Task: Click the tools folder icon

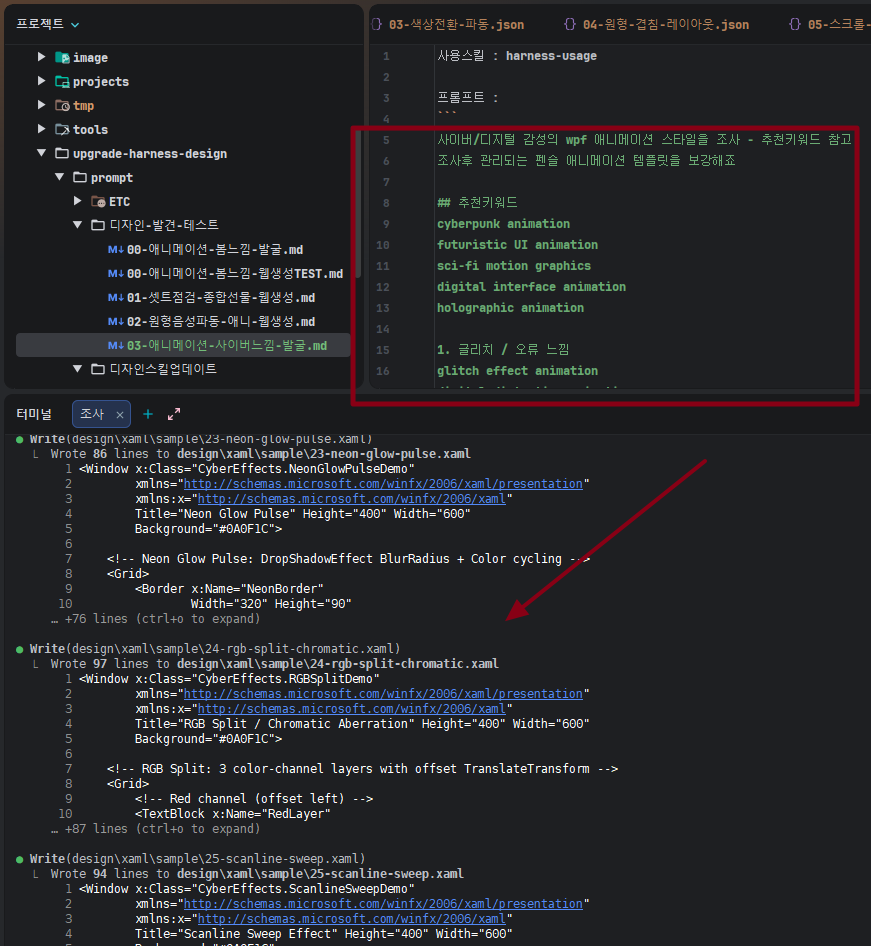Action: point(62,130)
